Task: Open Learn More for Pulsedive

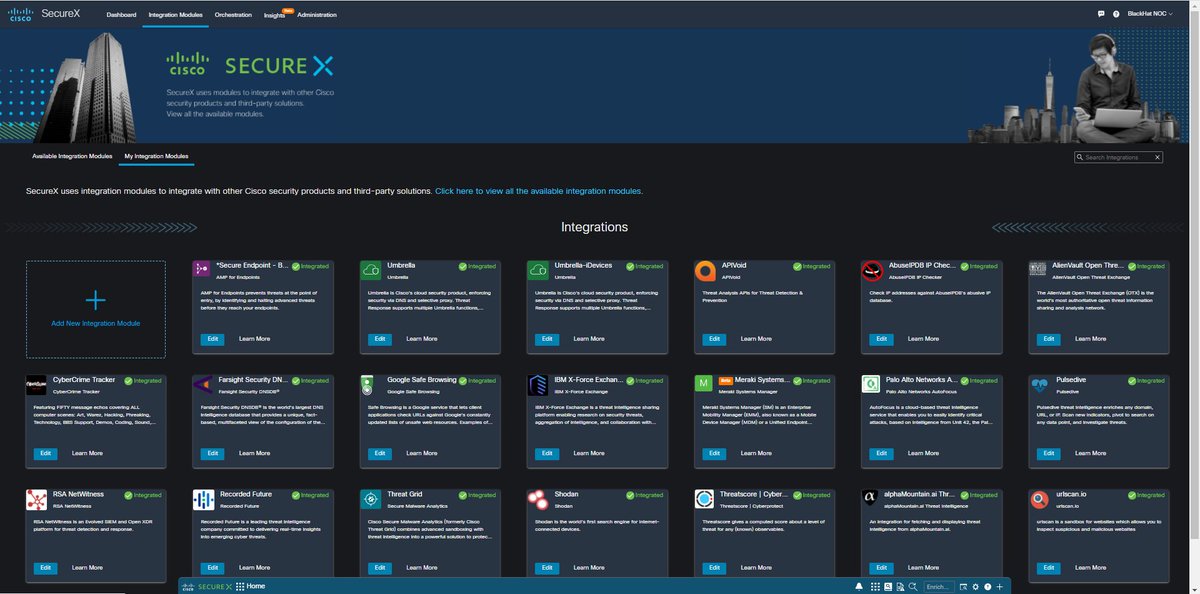Action: pos(1089,453)
